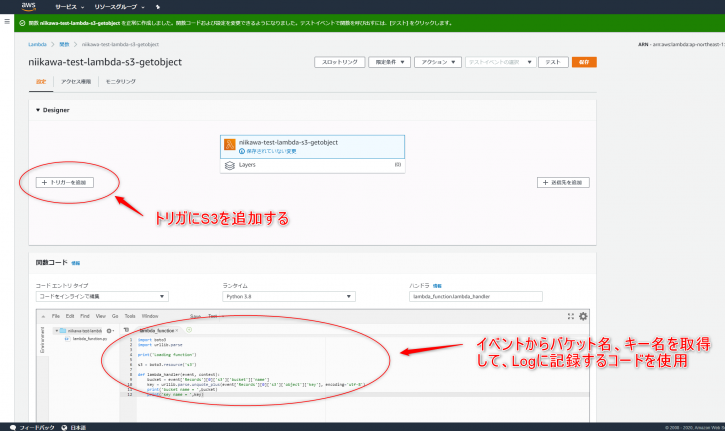Open the Python 3.8 runtime dropdown
The image size is (725, 431).
[289, 296]
